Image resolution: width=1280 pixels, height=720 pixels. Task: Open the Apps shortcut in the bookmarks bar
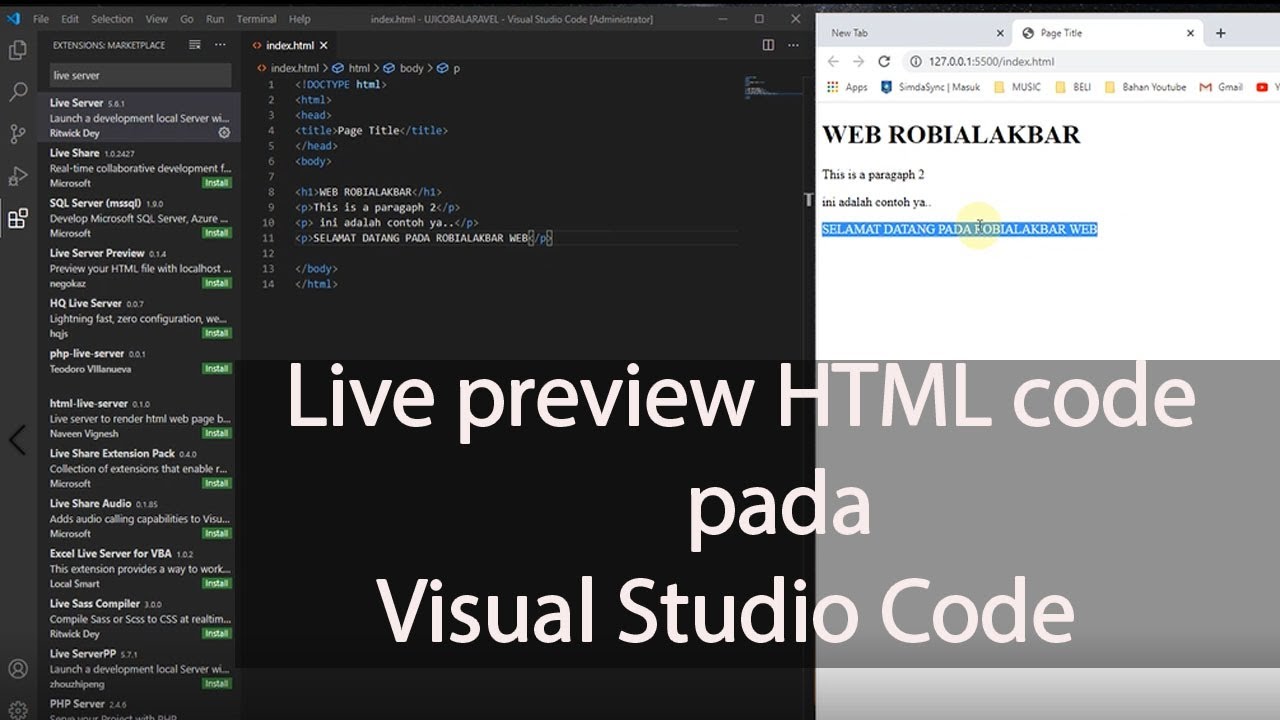pyautogui.click(x=848, y=87)
